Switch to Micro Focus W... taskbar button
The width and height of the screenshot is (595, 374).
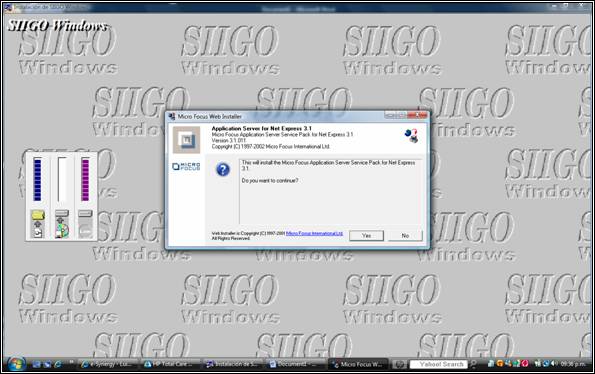[x=358, y=364]
